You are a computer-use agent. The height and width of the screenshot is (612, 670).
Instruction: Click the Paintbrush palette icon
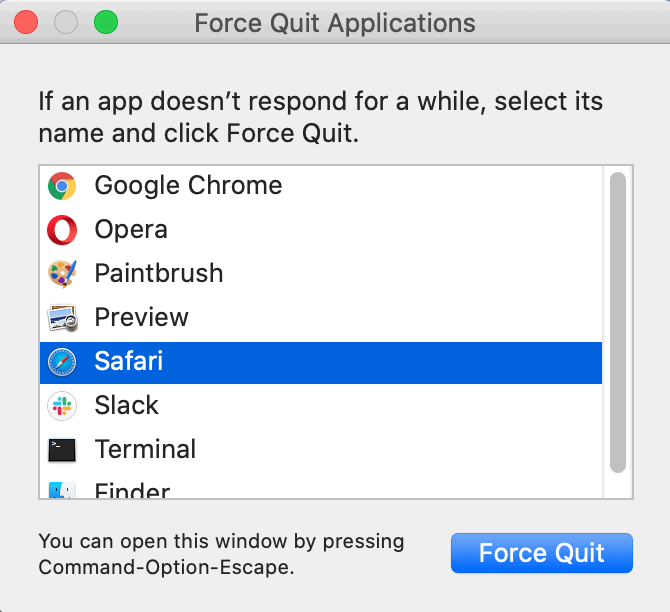coord(62,274)
